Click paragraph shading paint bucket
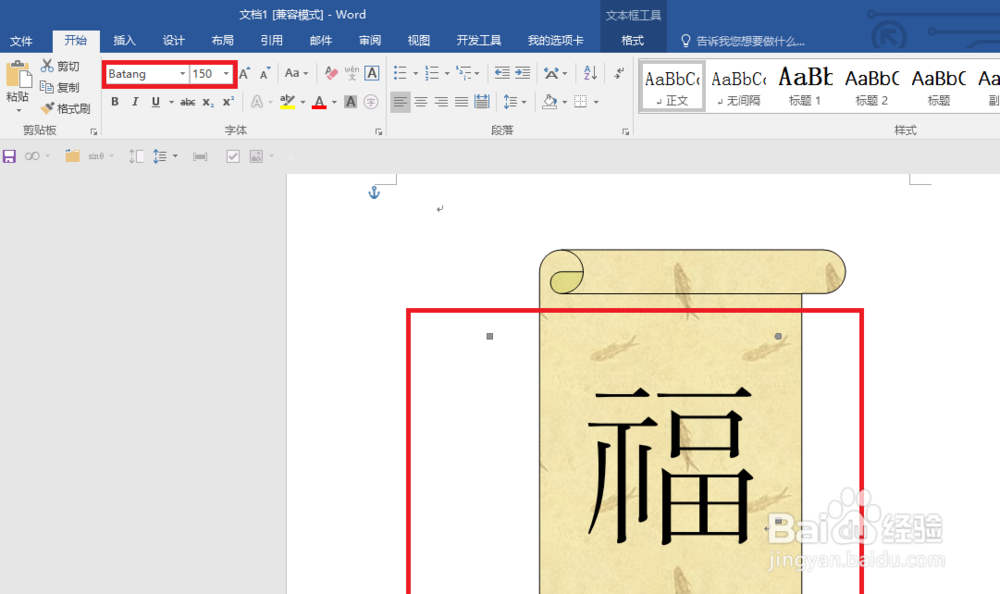1000x594 pixels. click(x=549, y=102)
